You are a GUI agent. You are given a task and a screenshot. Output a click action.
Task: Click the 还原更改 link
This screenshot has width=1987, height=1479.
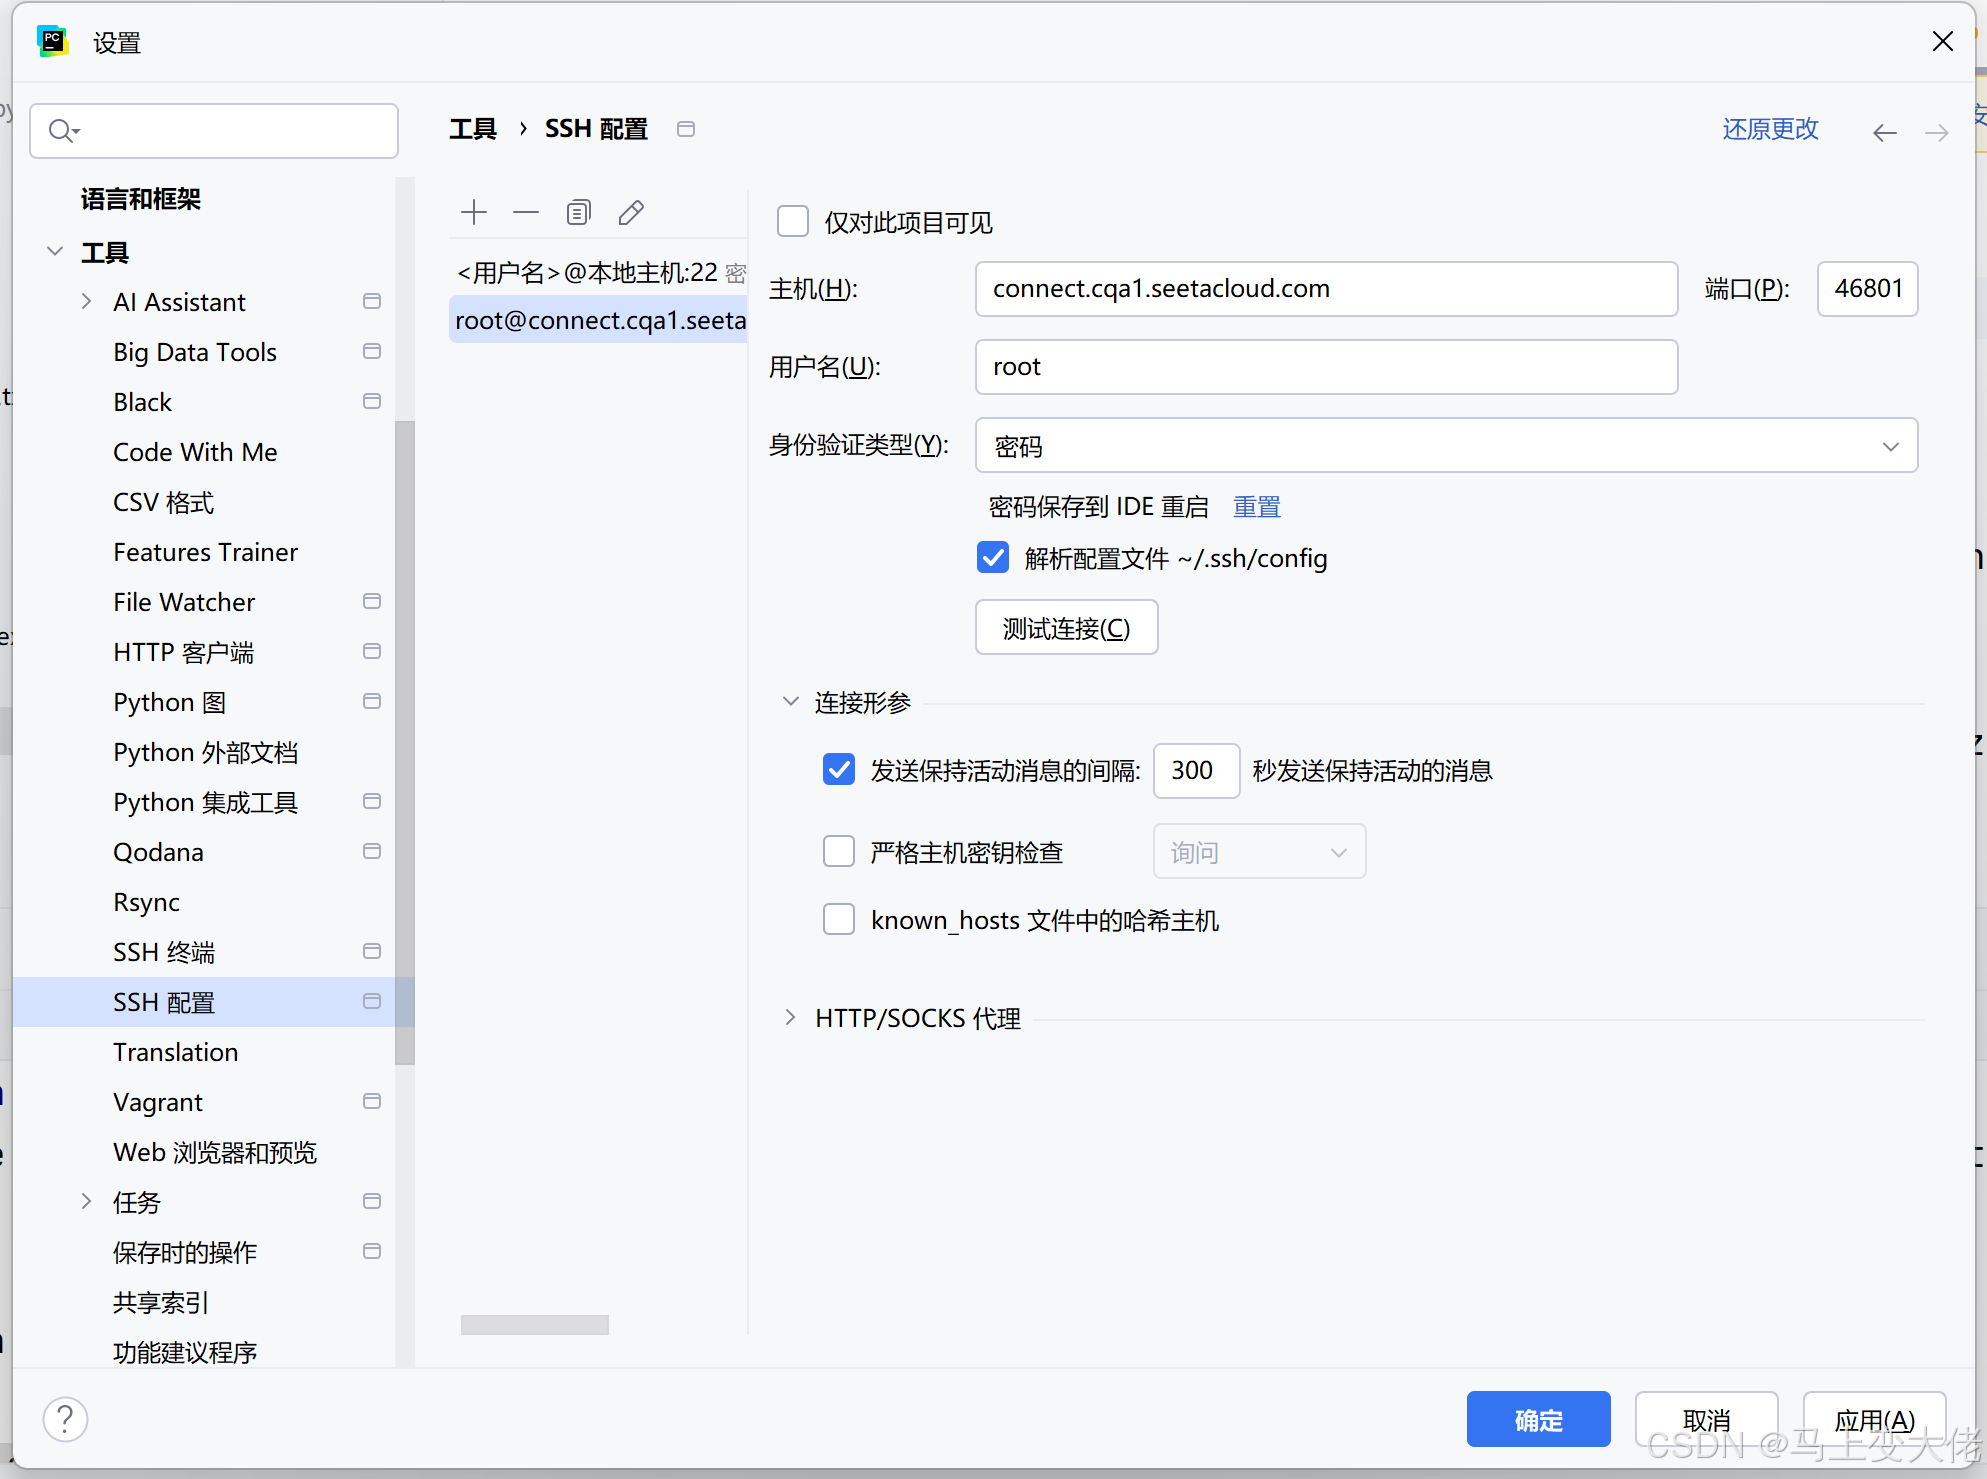pyautogui.click(x=1770, y=129)
